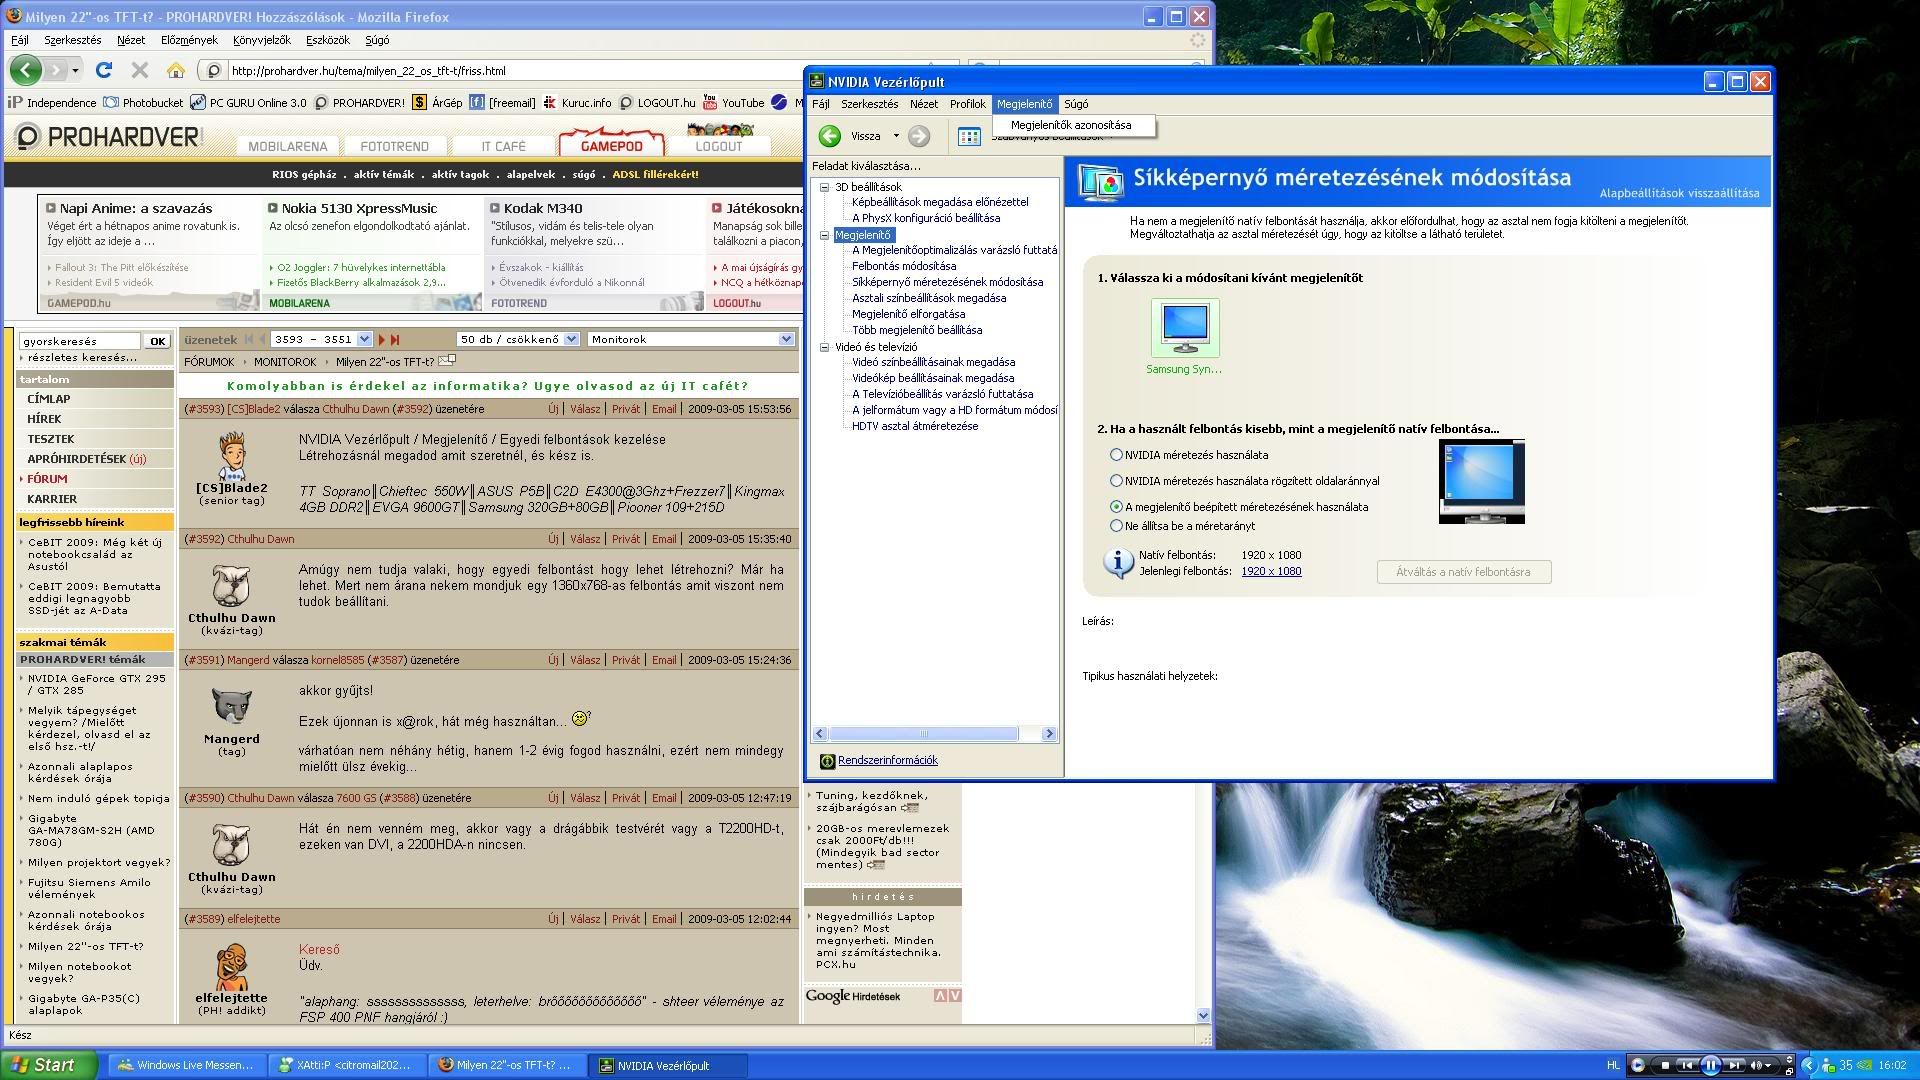Select HDTV asztal átméretezése tree item

pyautogui.click(x=915, y=427)
